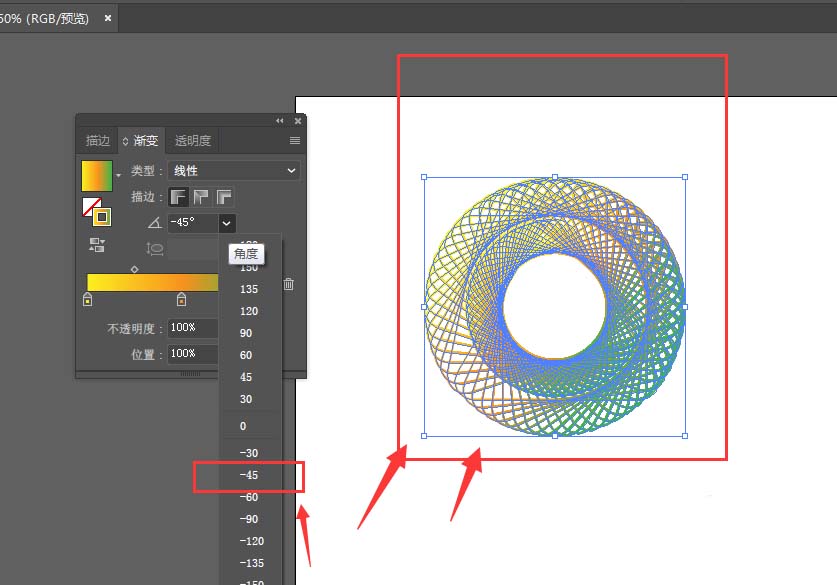Apply gradient within stroke option

click(178, 197)
